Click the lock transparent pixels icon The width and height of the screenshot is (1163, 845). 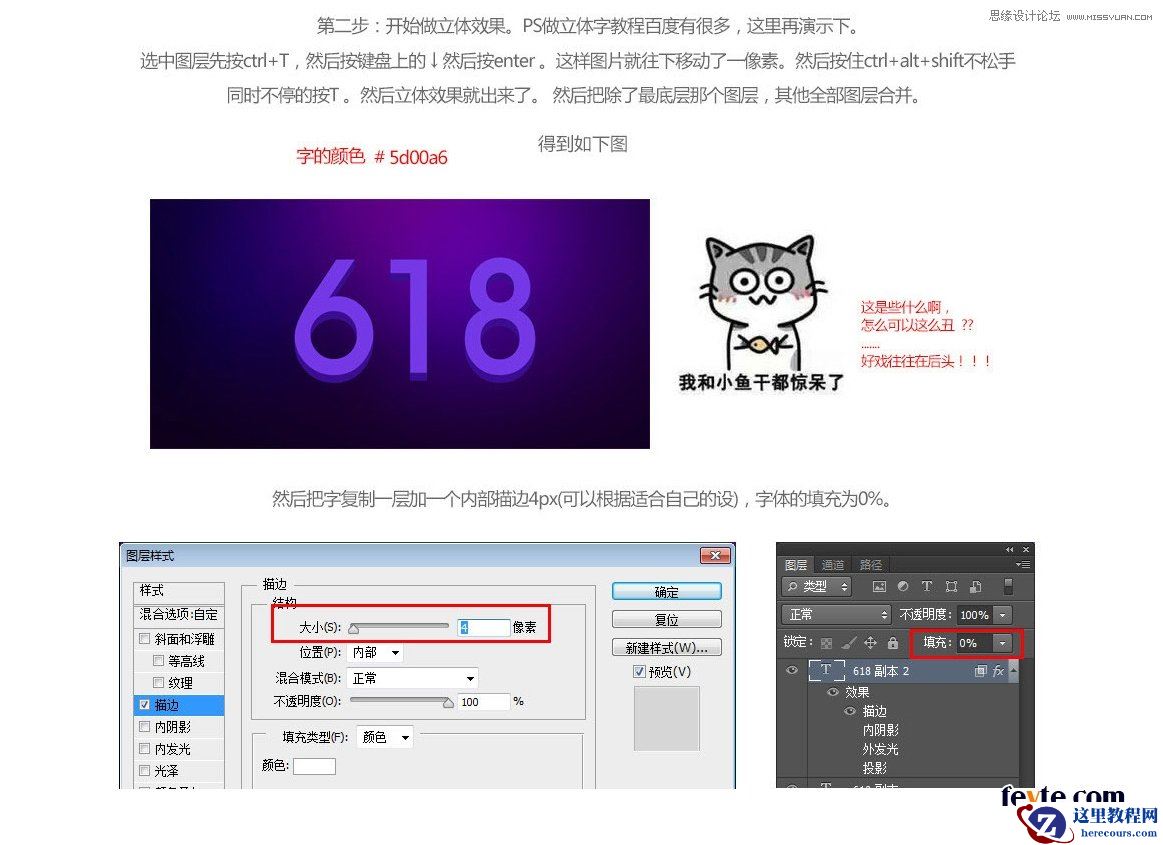[828, 643]
